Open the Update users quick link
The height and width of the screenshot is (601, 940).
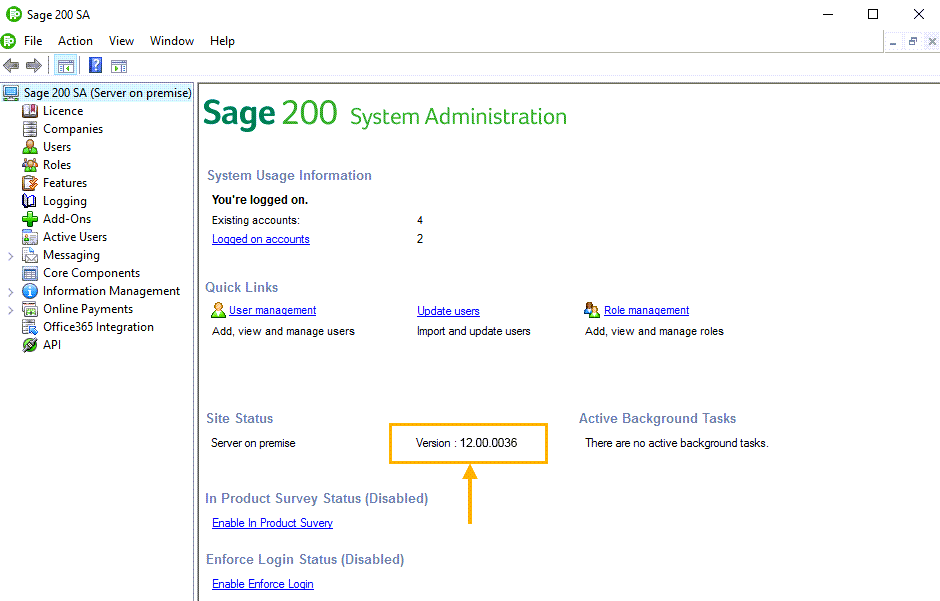pos(448,311)
